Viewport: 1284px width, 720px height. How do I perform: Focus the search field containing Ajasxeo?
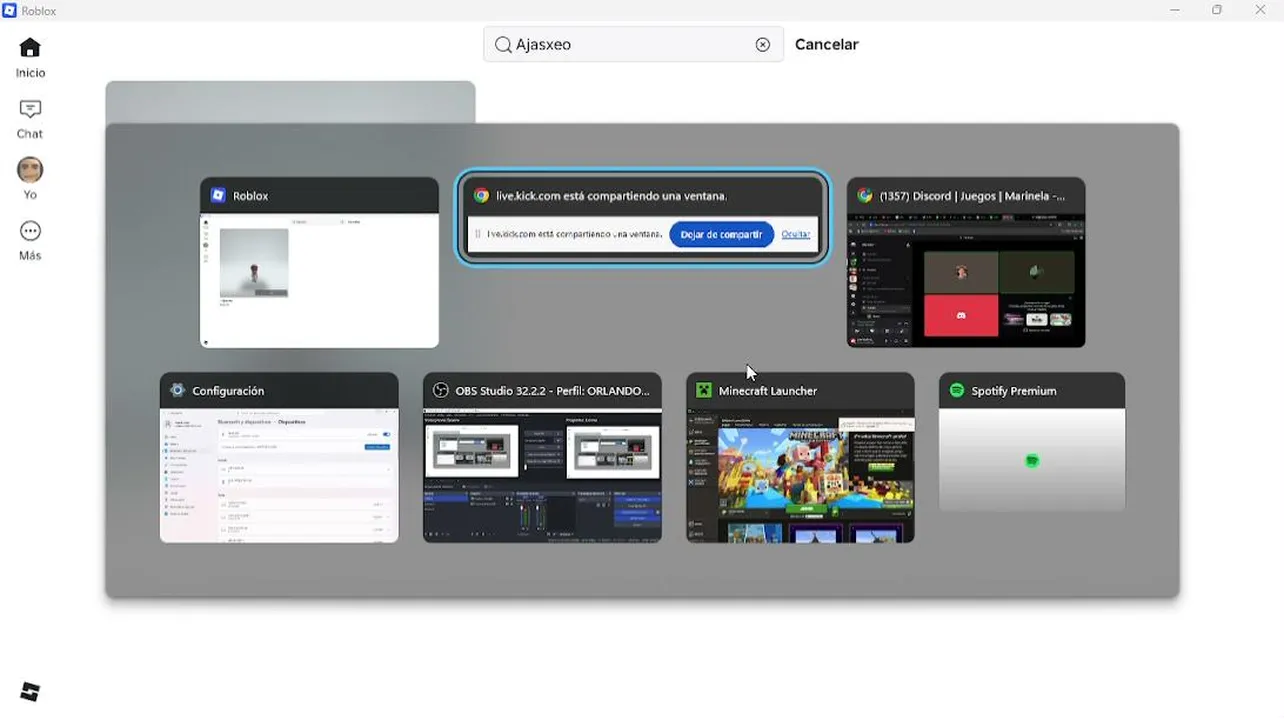pyautogui.click(x=633, y=44)
